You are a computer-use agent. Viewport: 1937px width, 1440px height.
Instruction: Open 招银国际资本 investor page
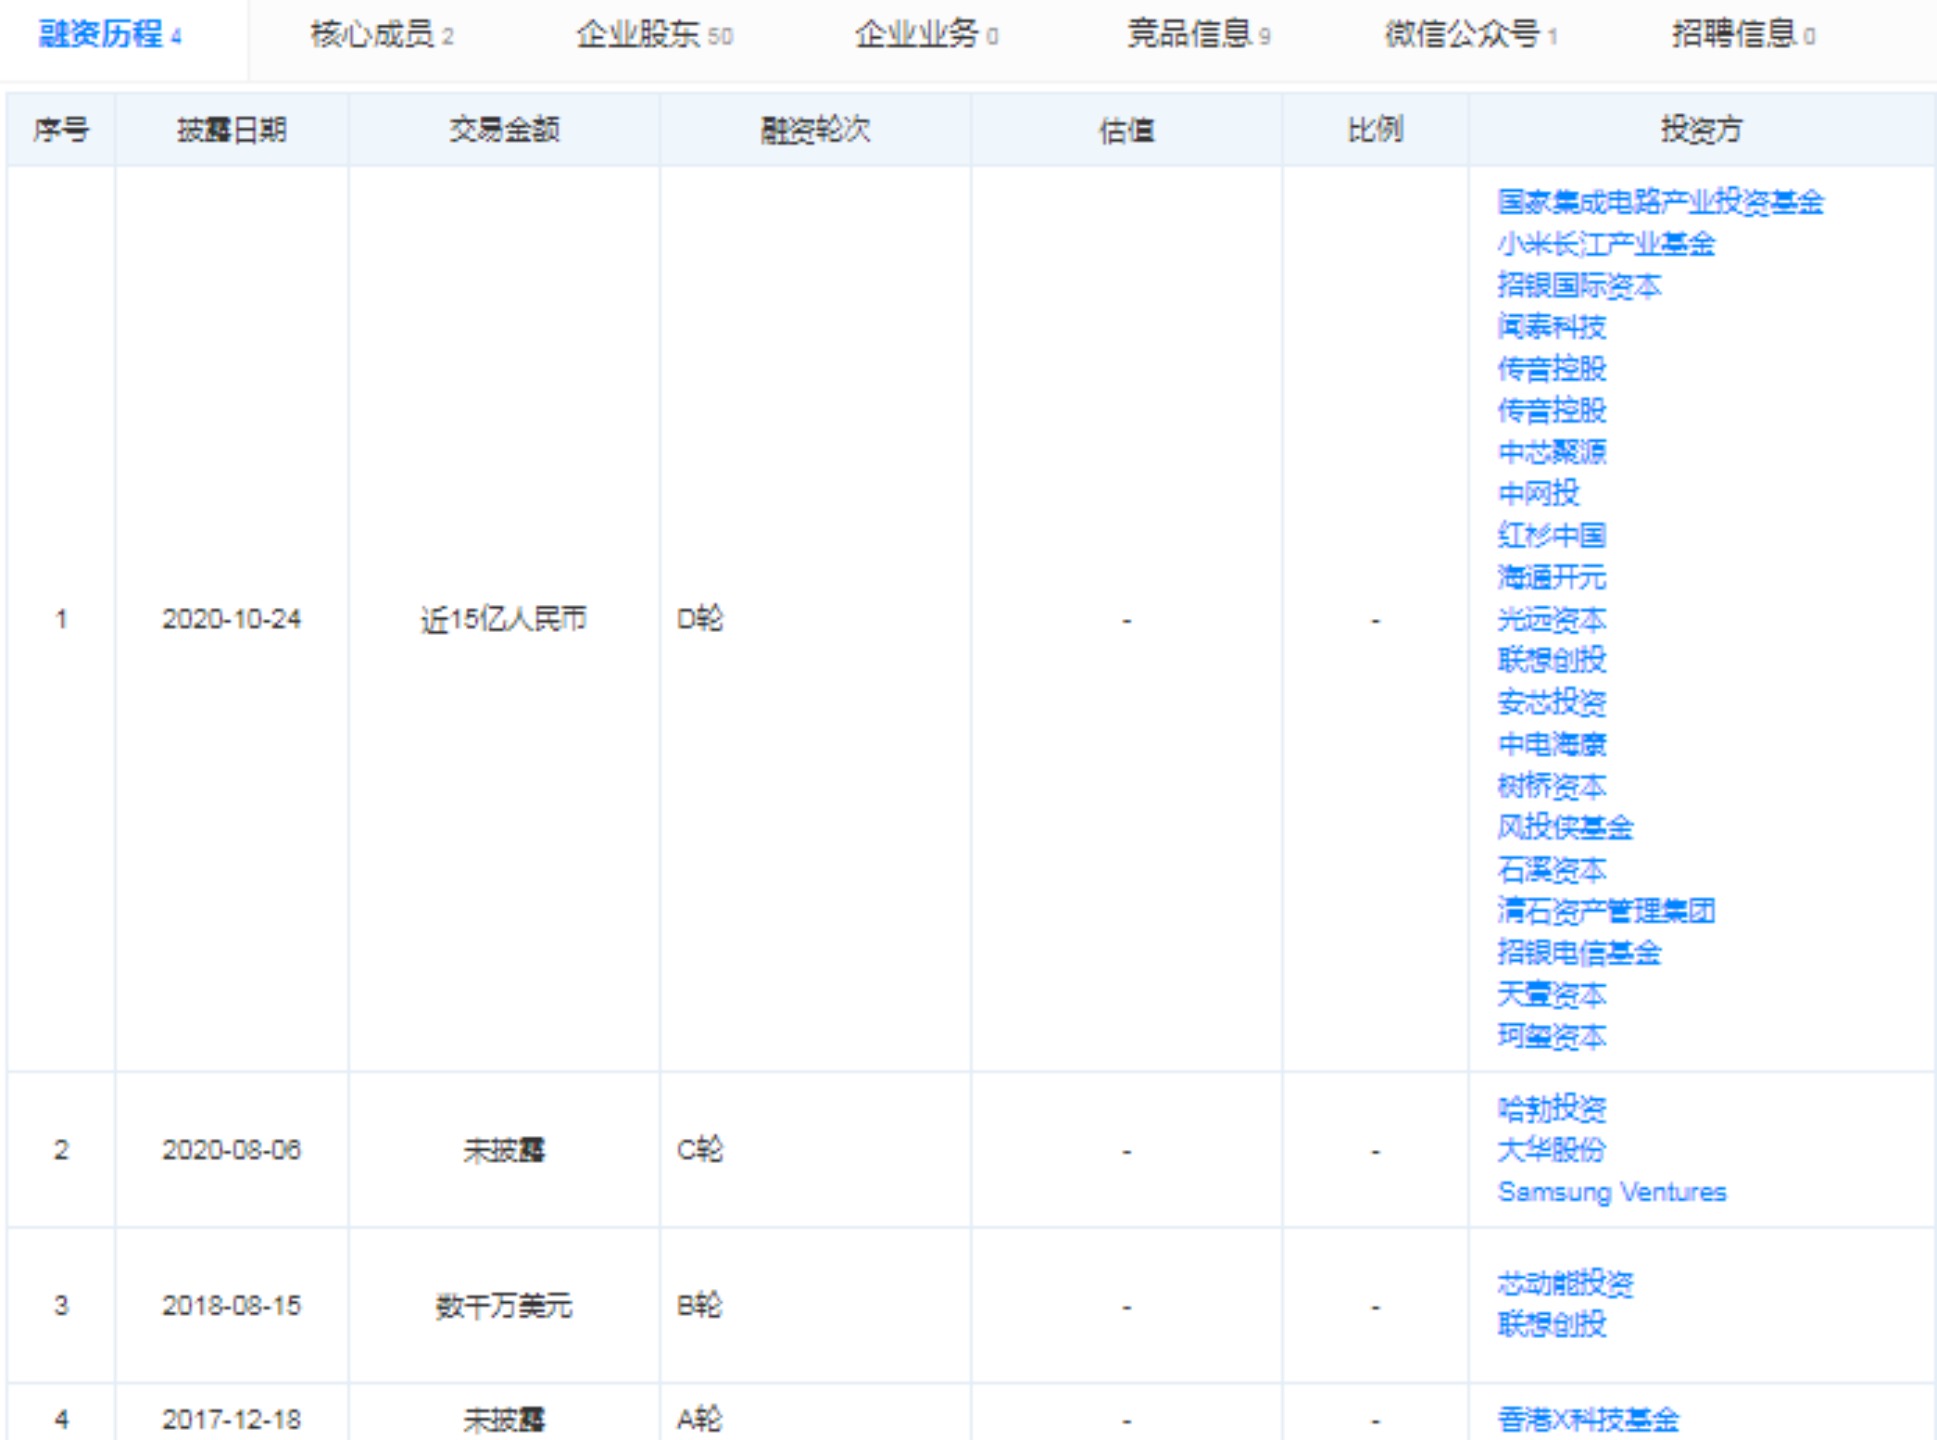click(x=1578, y=286)
